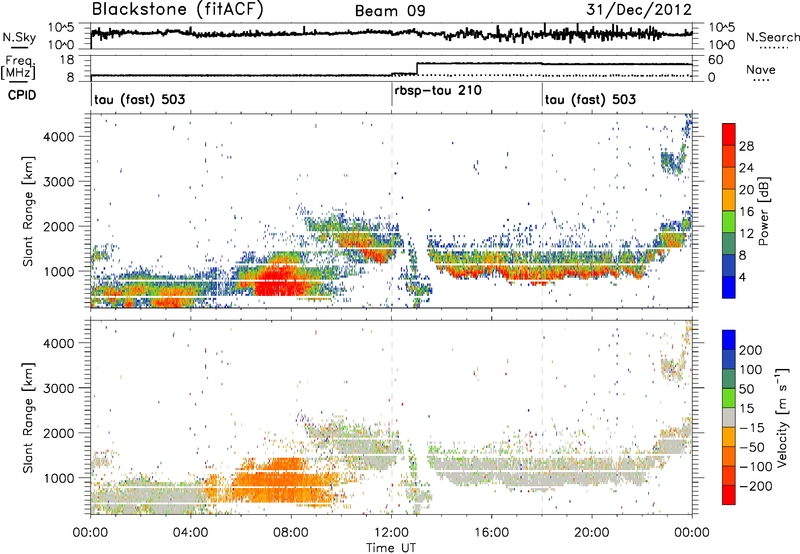800x554 pixels.
Task: Click the 'Power [dB]' colorbar title
Action: pos(764,211)
